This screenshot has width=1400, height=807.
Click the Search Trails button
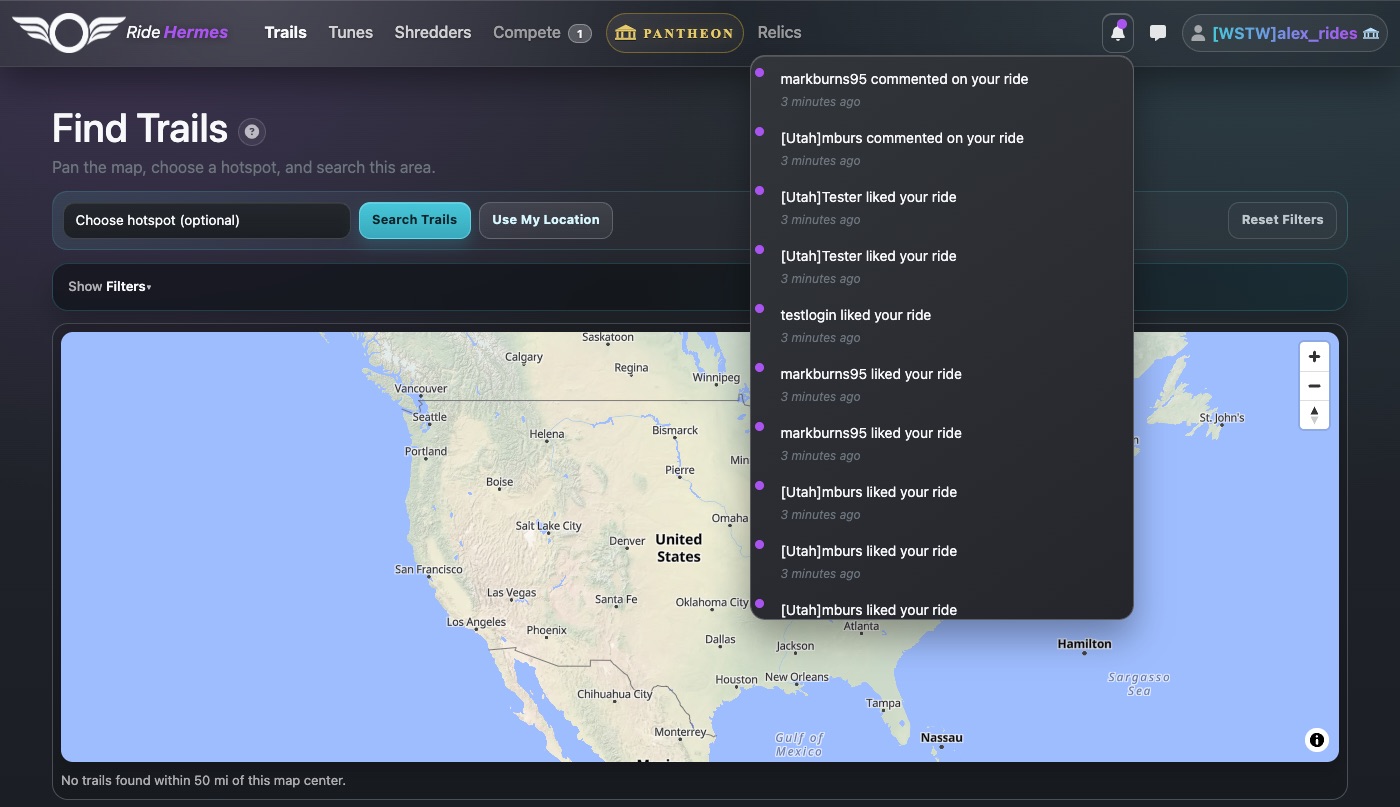pyautogui.click(x=414, y=220)
